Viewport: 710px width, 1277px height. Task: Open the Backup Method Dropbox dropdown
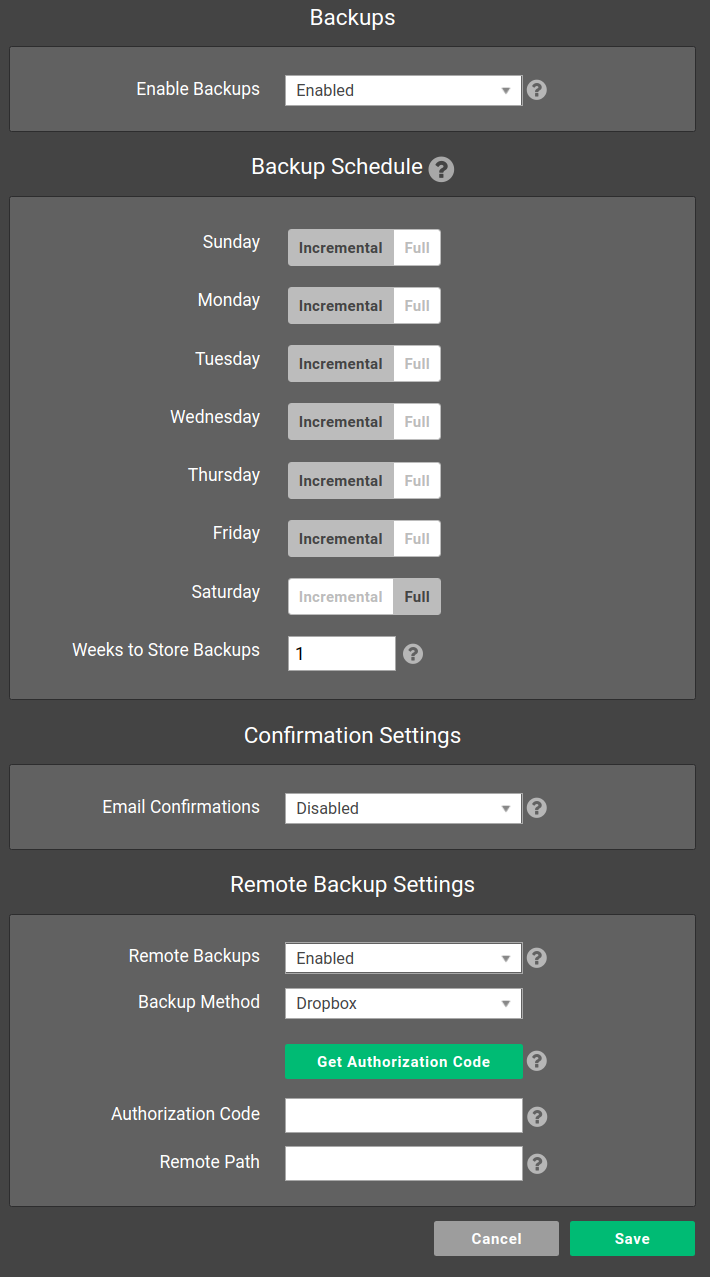coord(403,1003)
